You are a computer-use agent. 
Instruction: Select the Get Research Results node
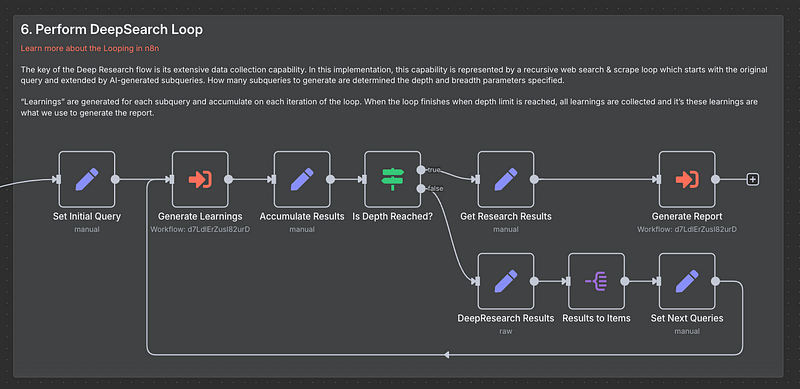pos(506,179)
